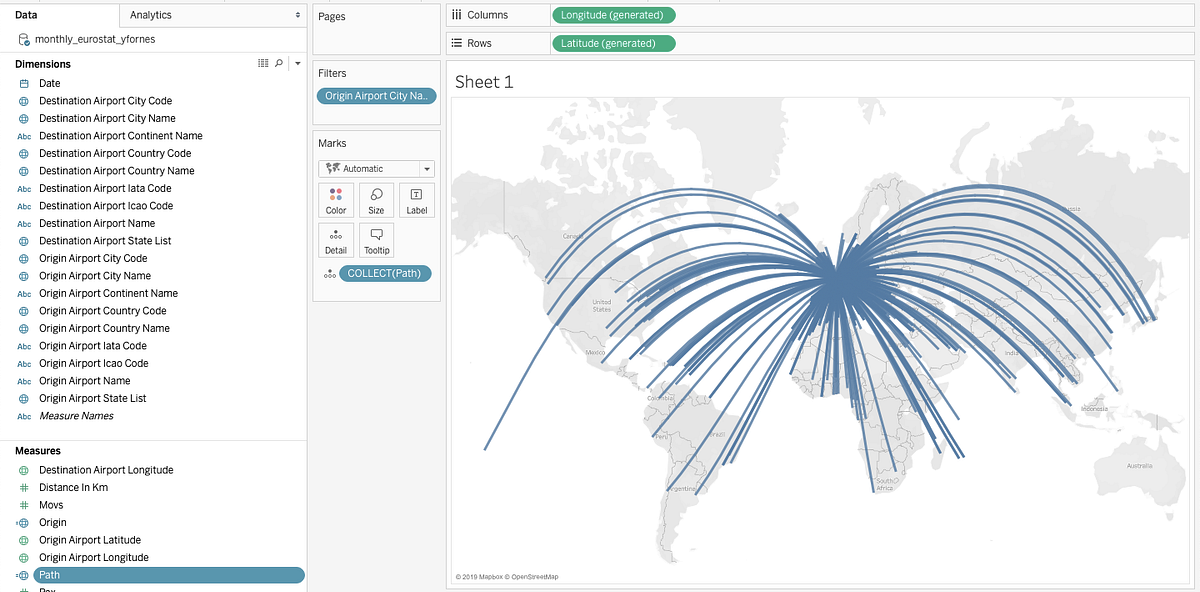The width and height of the screenshot is (1200, 592).
Task: Open the Label property on the Marks card
Action: 416,199
